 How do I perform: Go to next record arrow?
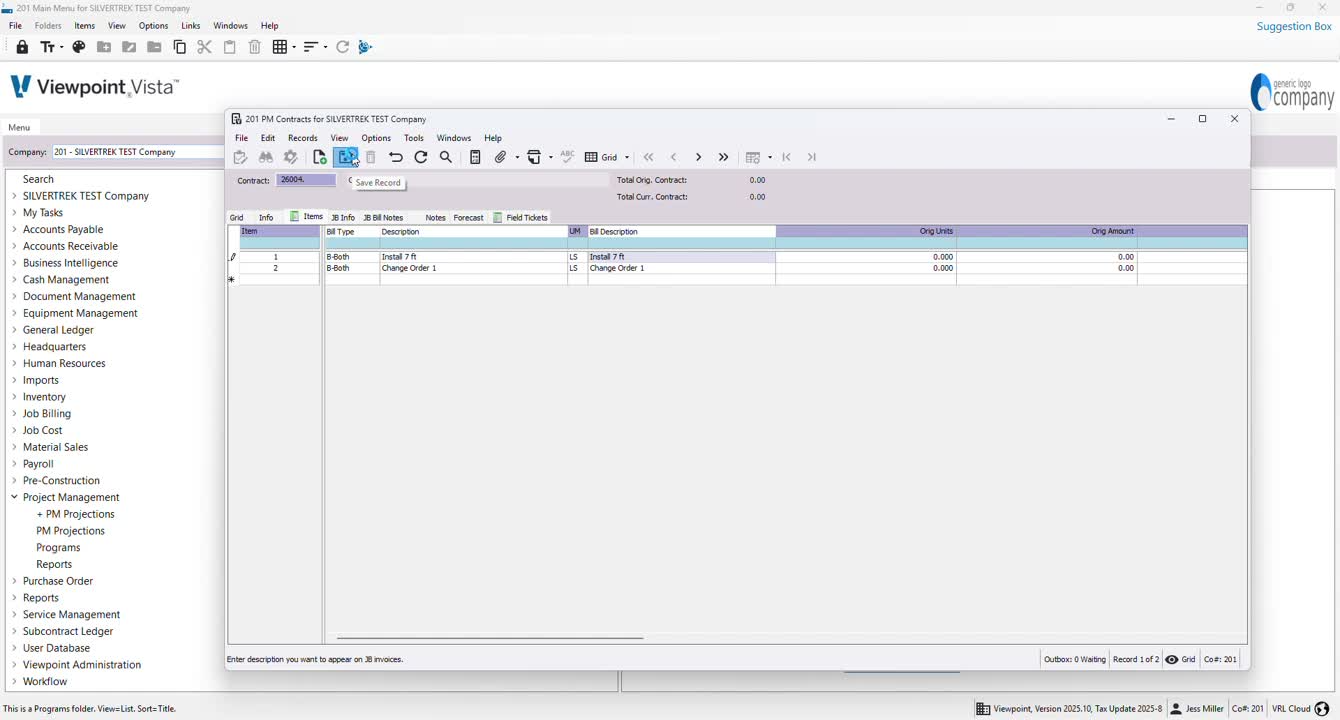pyautogui.click(x=698, y=157)
